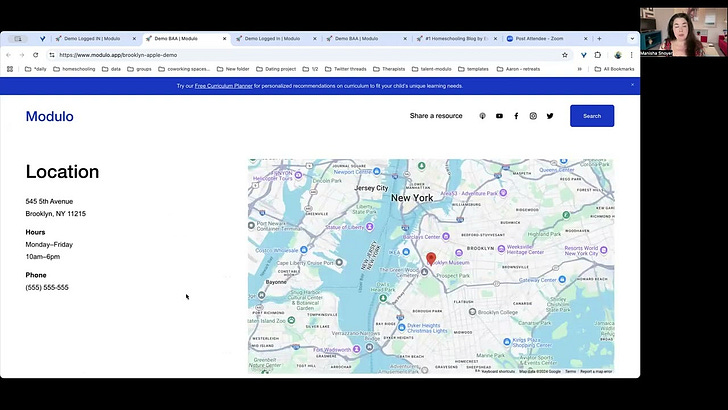Open the data bookmarks folder
Image resolution: width=728 pixels, height=410 pixels.
111,69
